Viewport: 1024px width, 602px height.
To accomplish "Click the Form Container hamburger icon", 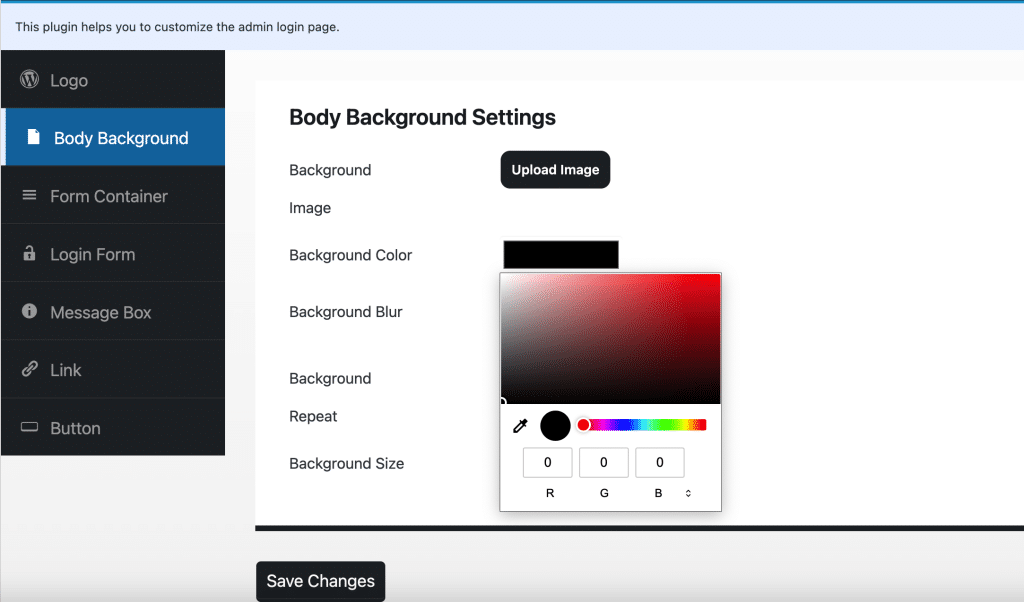I will (x=30, y=196).
